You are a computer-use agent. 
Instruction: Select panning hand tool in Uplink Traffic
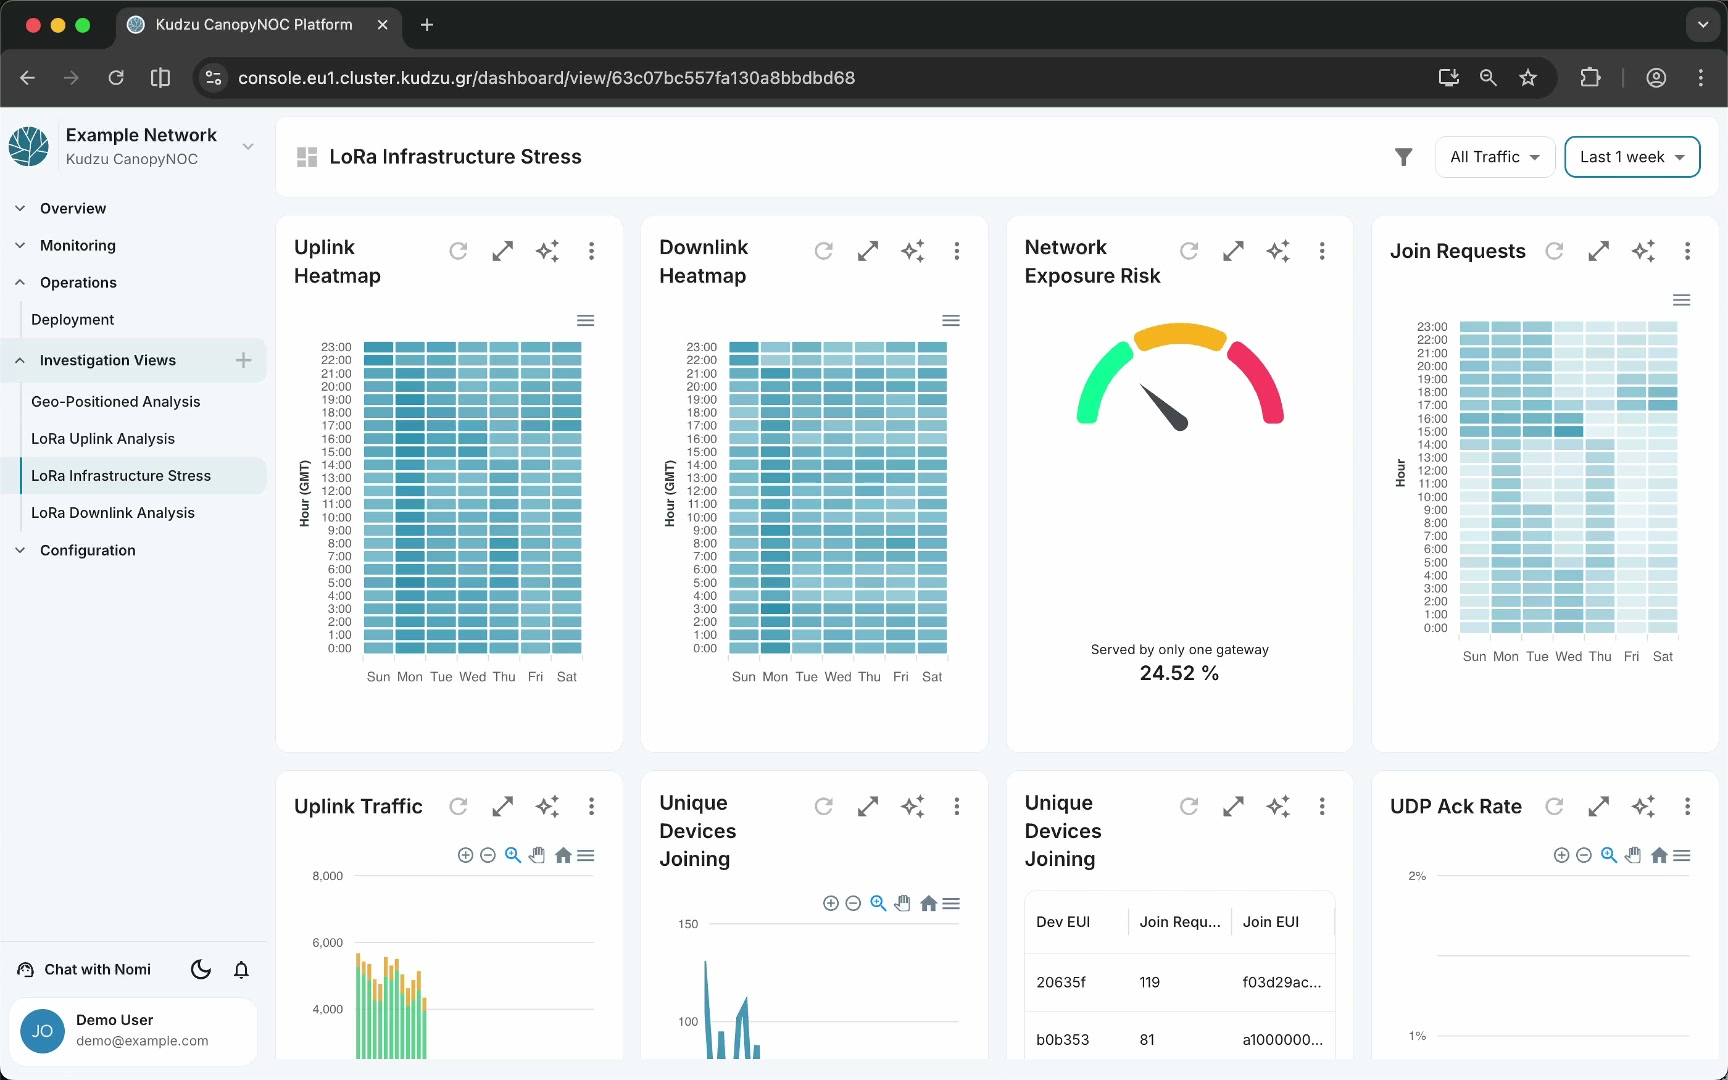pos(537,855)
